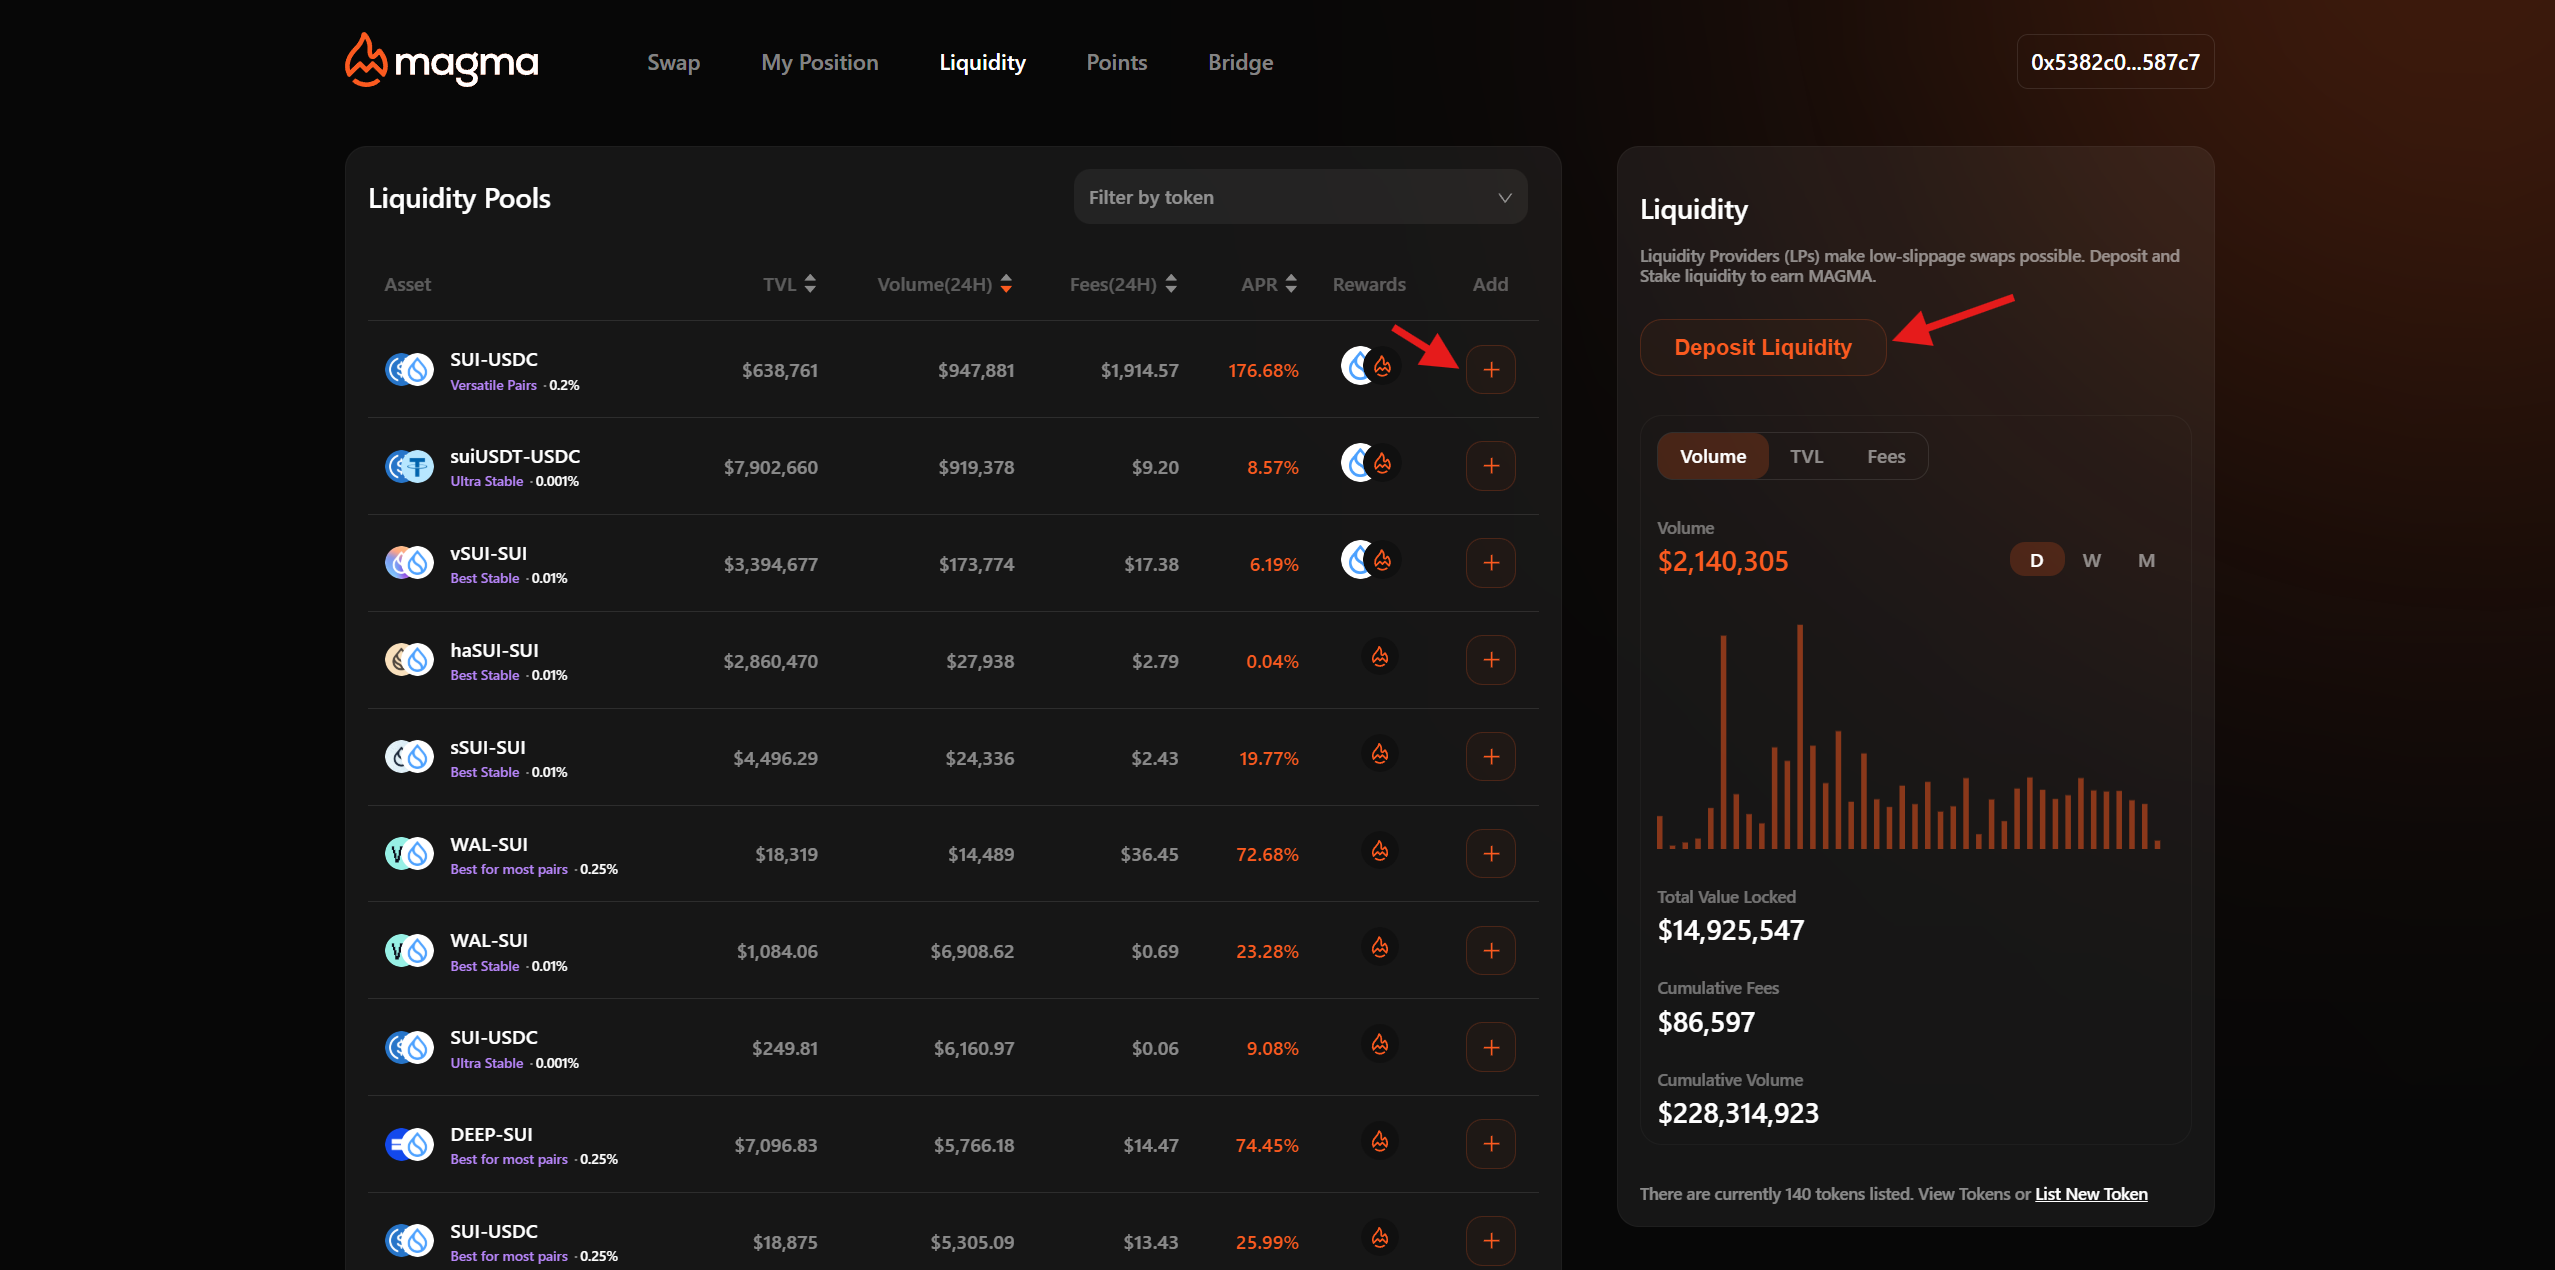Click rewards icons of suiUSDT-USDC row
This screenshot has width=2555, height=1270.
[x=1370, y=463]
